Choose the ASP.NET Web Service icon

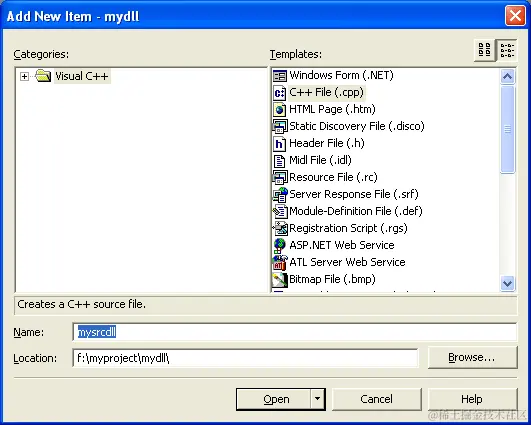point(280,246)
